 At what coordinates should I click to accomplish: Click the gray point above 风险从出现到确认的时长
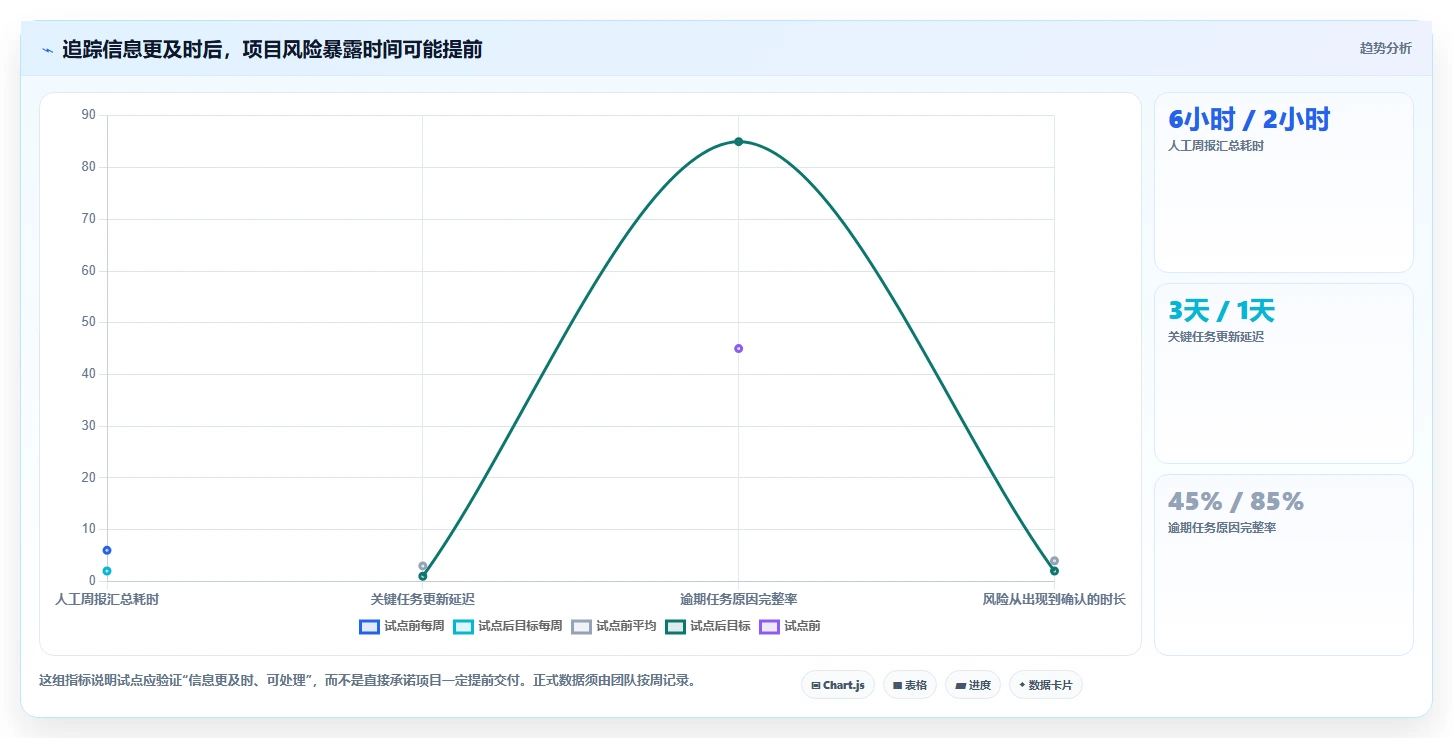pos(1054,561)
